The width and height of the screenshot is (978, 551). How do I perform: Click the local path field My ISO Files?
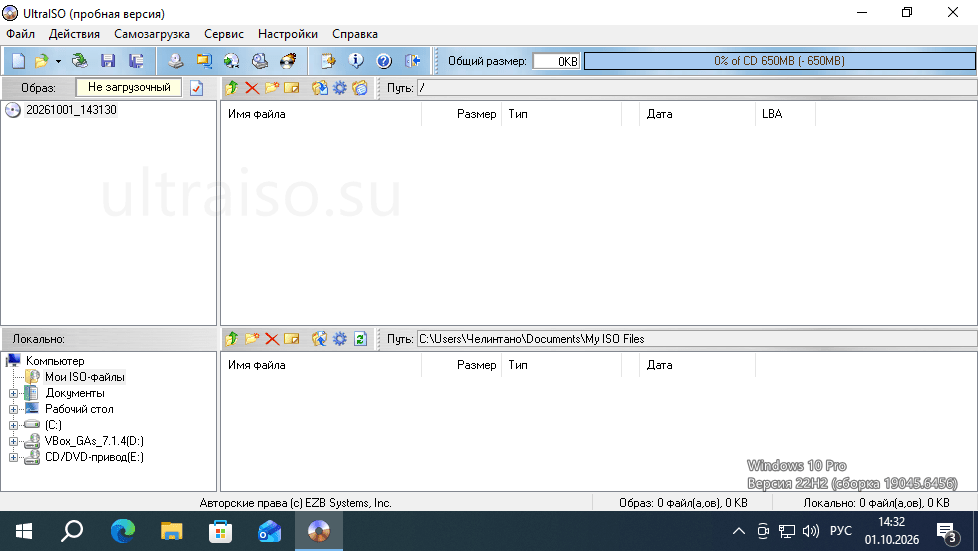coord(696,339)
